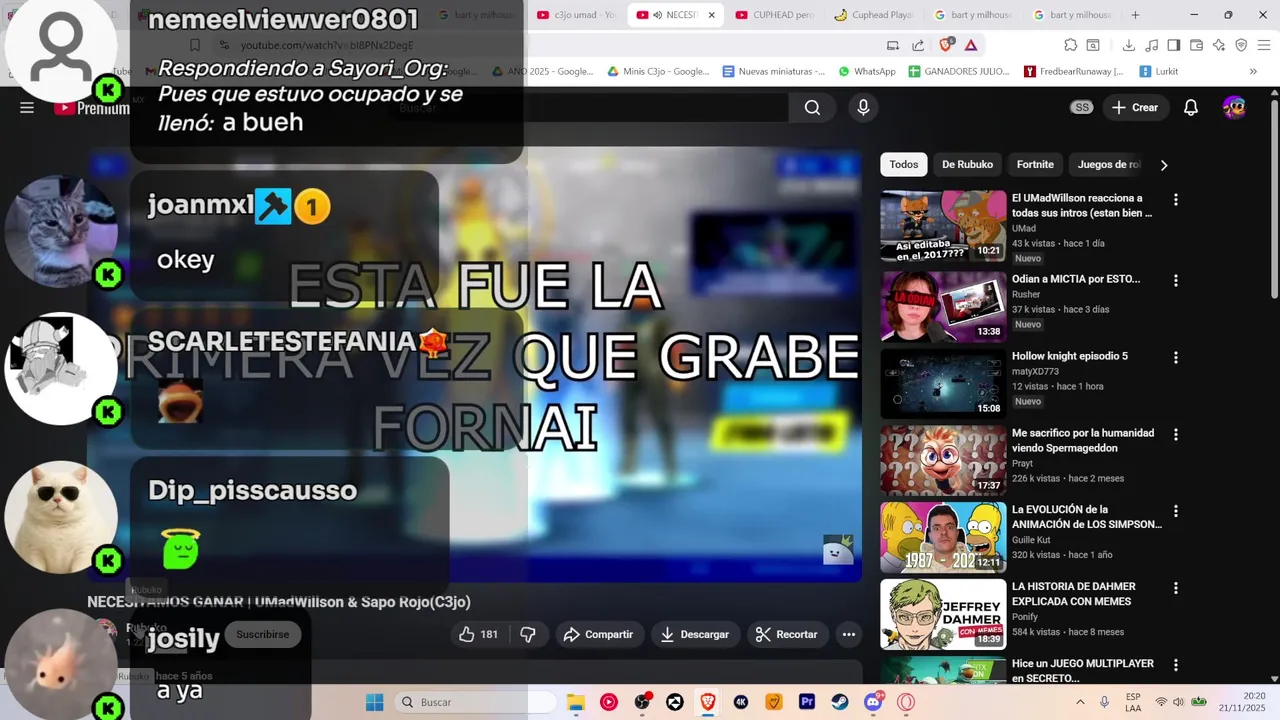The width and height of the screenshot is (1280, 720).
Task: Open Steam from the taskbar
Action: (840, 702)
